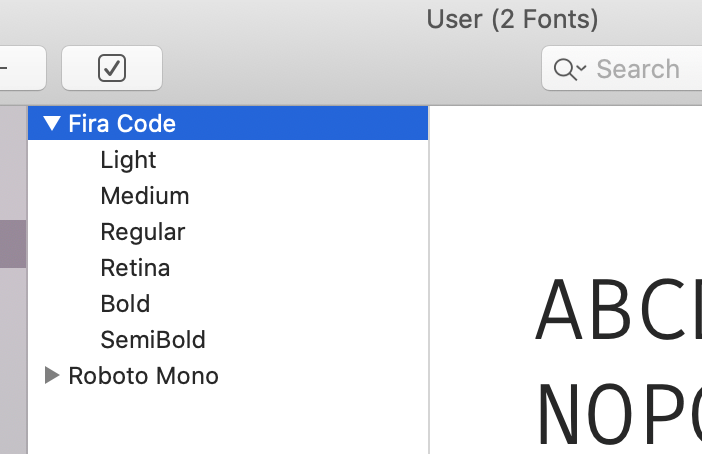The height and width of the screenshot is (454, 702).
Task: Open the magnifying glass search options dropdown
Action: tap(569, 69)
